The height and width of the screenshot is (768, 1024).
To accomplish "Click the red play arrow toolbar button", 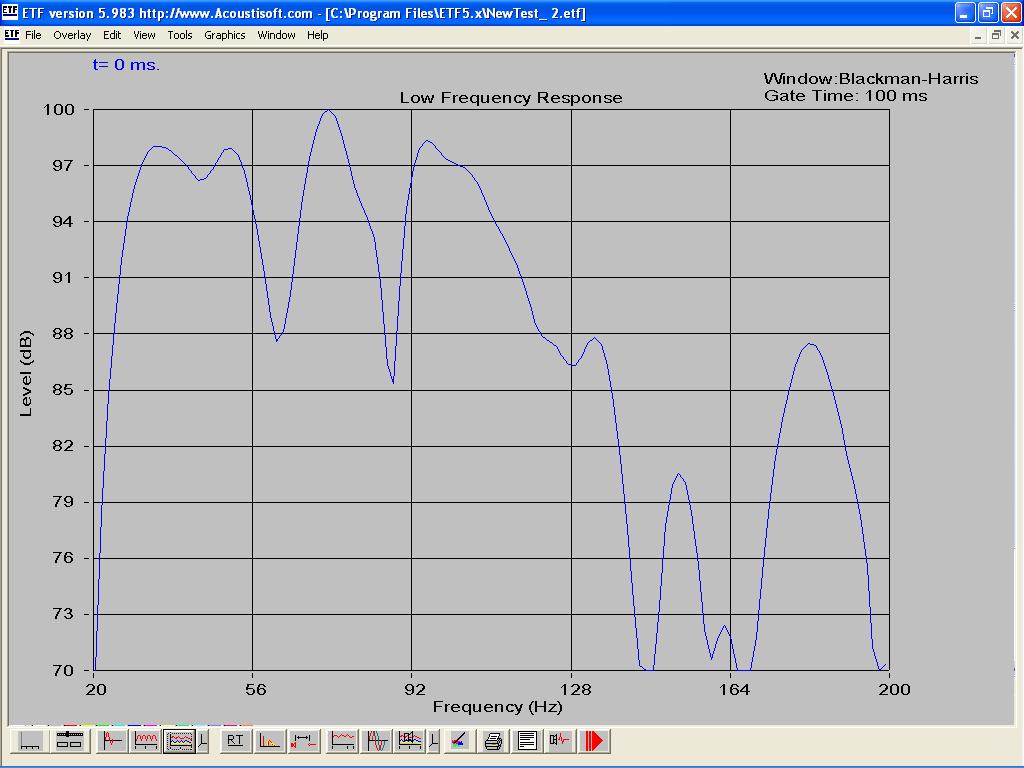I will 596,741.
